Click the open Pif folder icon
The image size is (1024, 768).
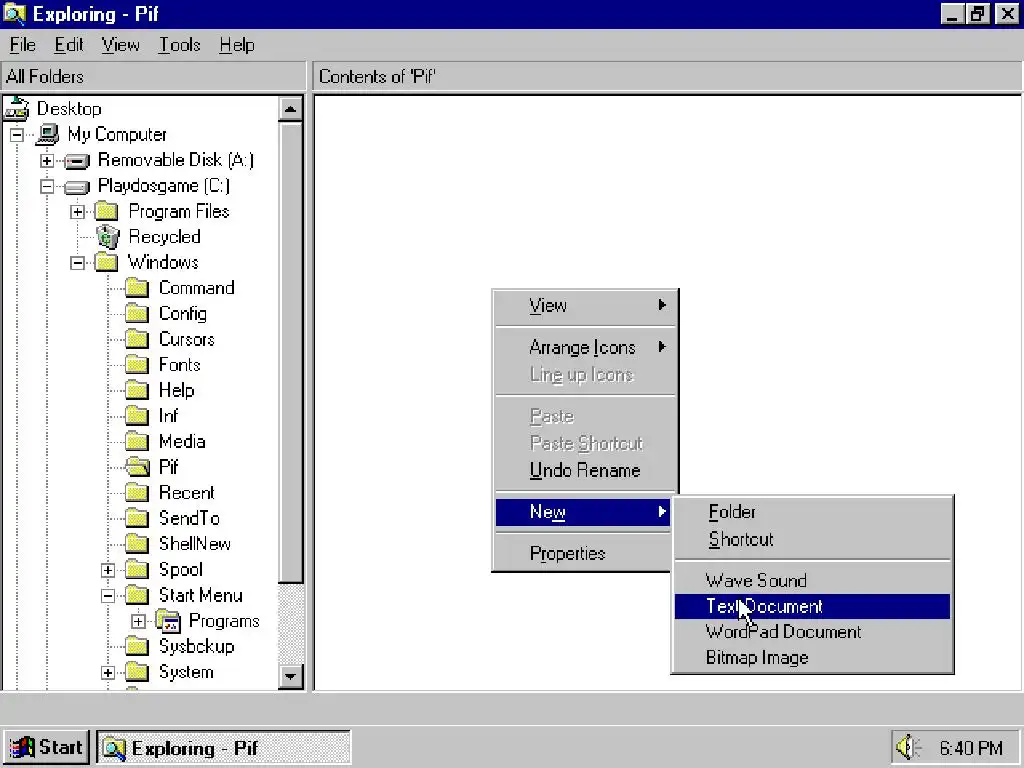137,467
